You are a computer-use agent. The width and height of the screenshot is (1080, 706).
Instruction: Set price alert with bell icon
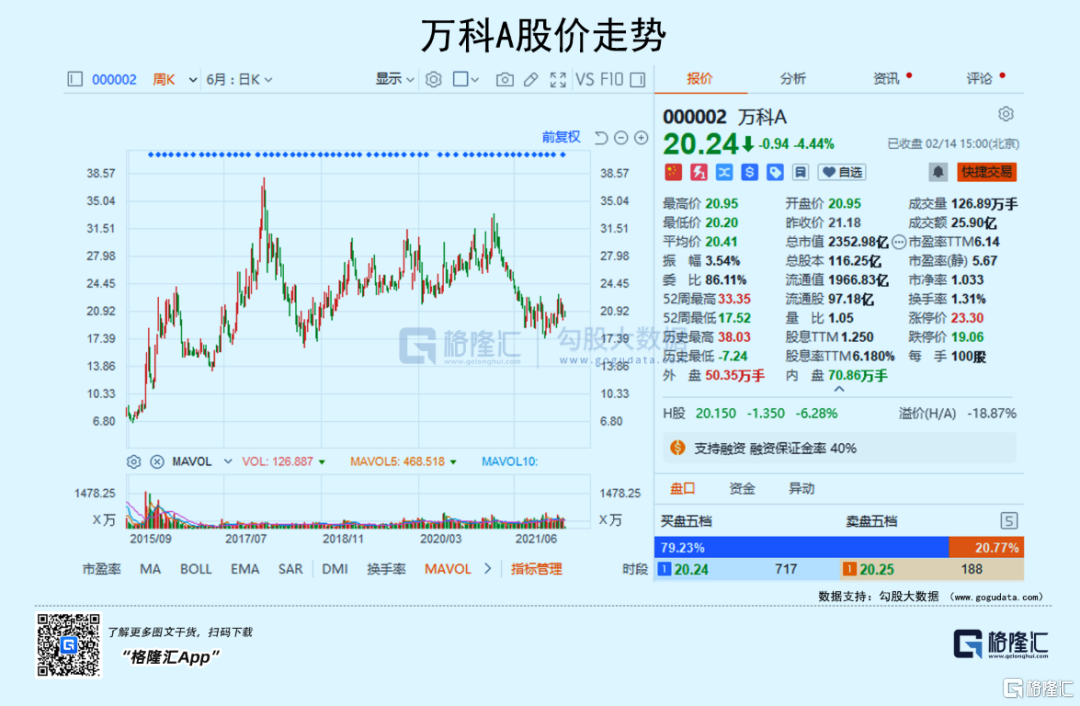937,172
